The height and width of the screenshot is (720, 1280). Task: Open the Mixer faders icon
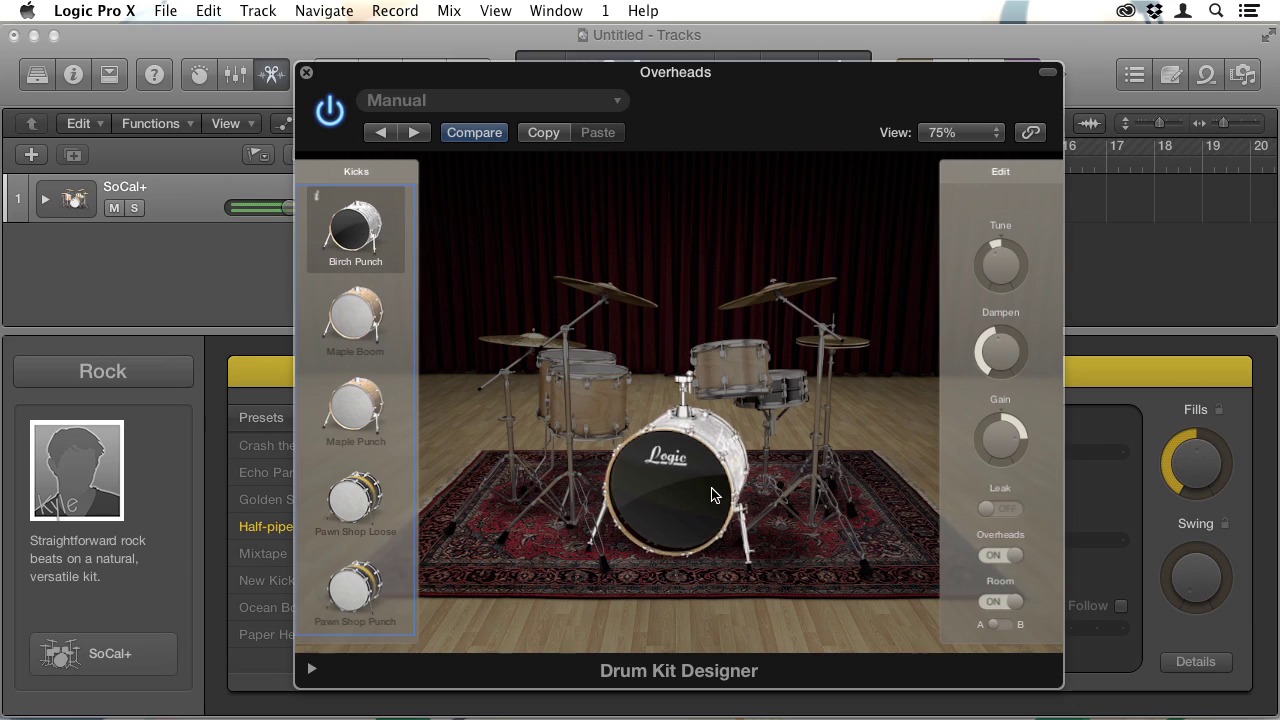pos(235,74)
